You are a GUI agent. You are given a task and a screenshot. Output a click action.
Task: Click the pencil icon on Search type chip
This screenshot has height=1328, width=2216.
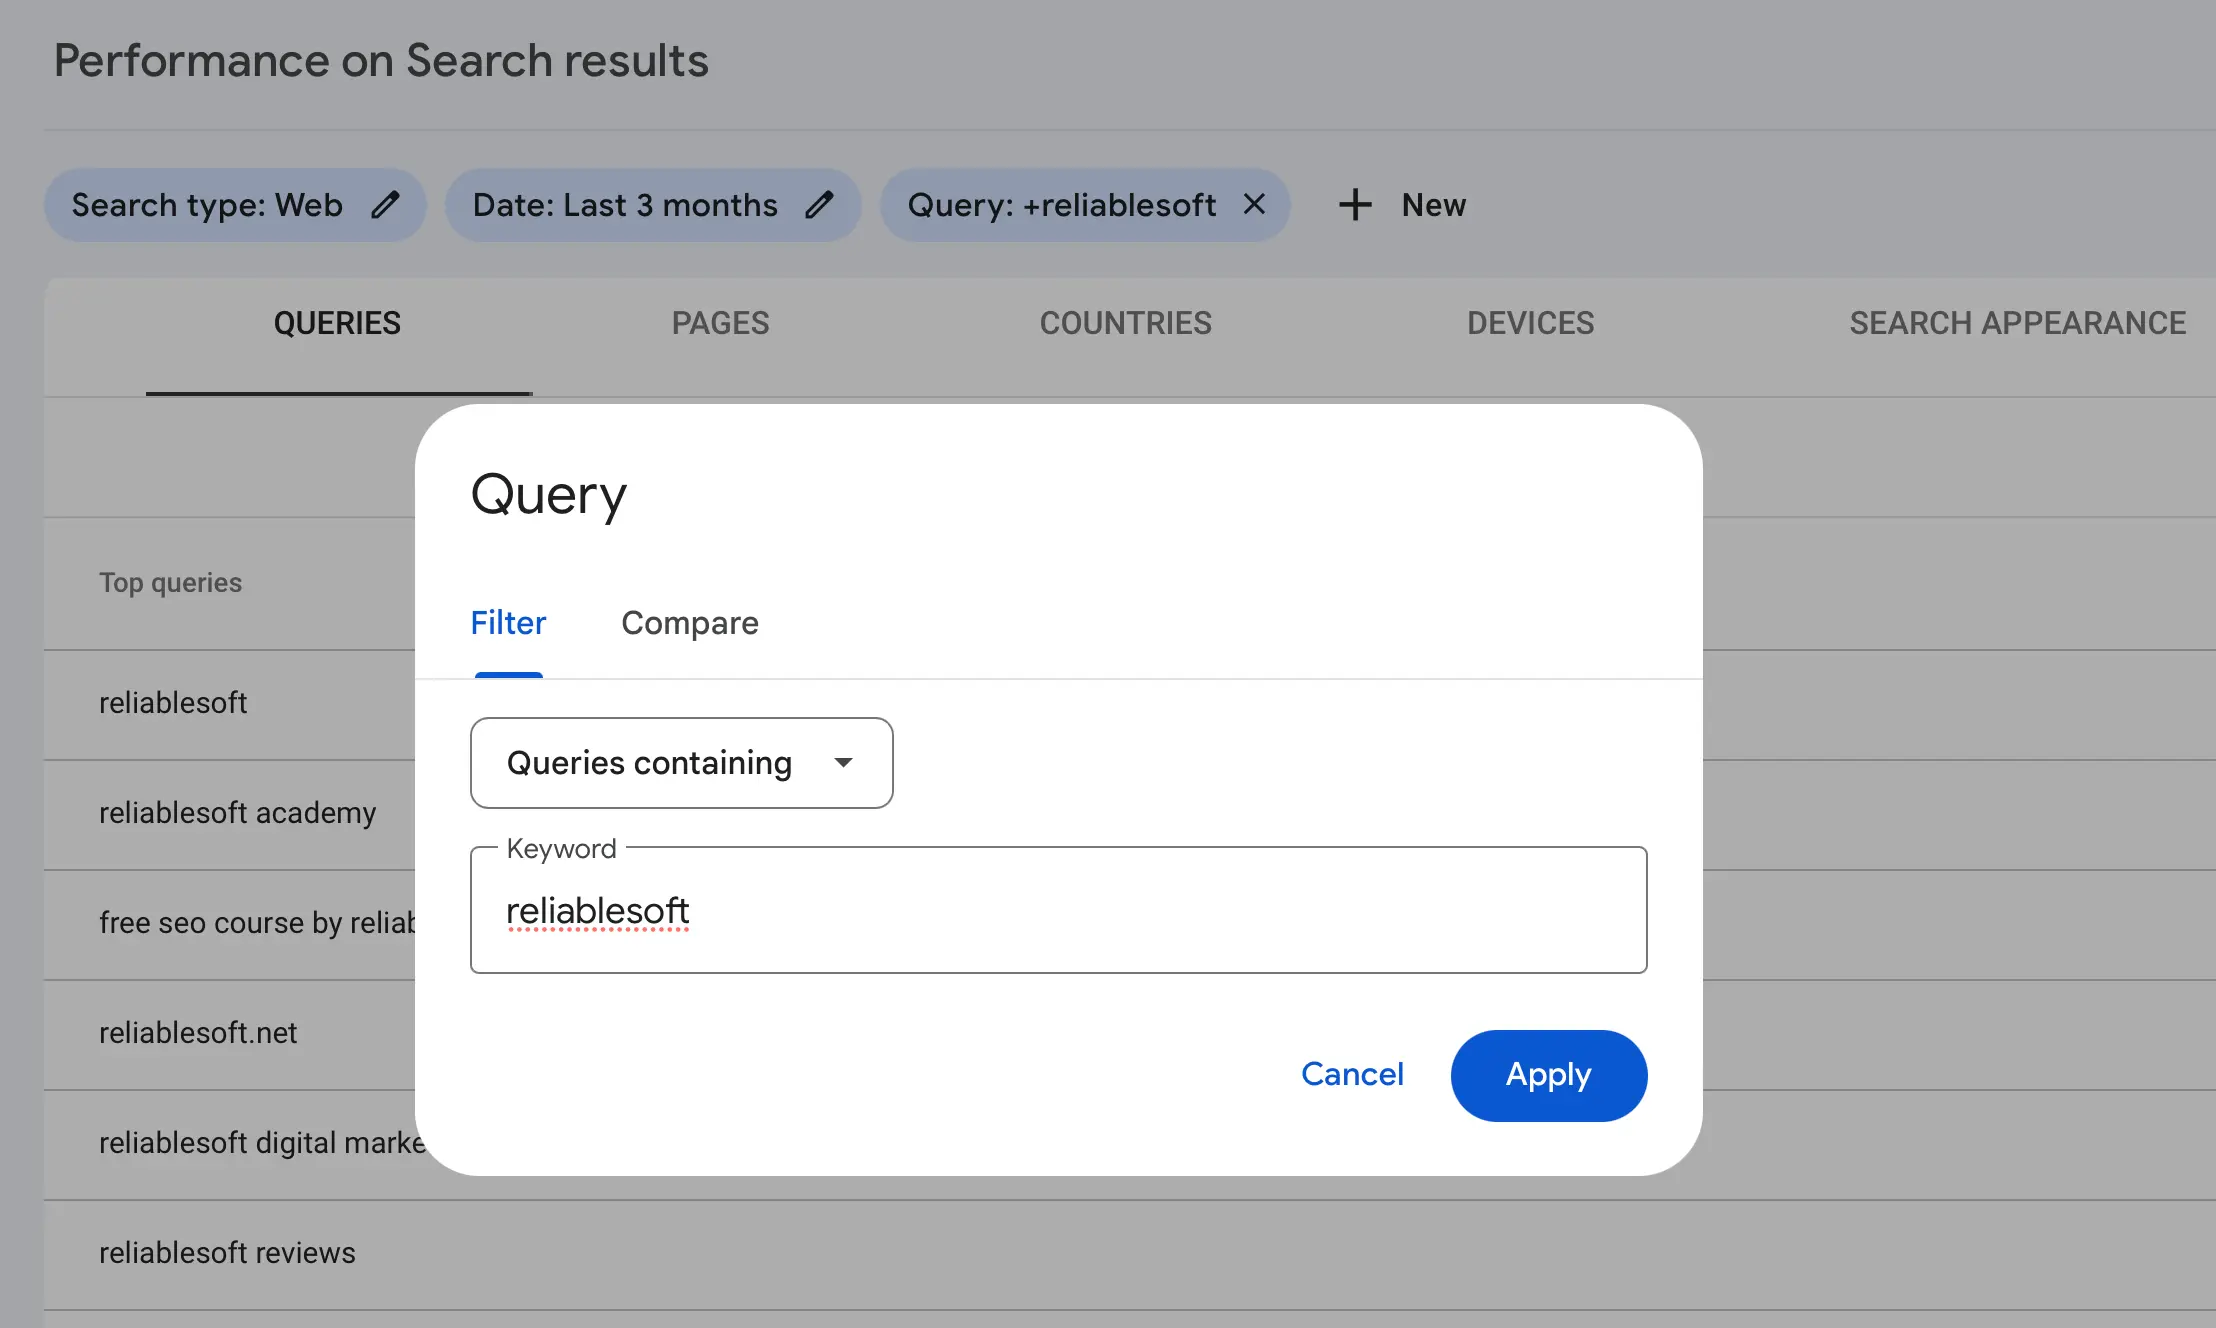coord(385,205)
